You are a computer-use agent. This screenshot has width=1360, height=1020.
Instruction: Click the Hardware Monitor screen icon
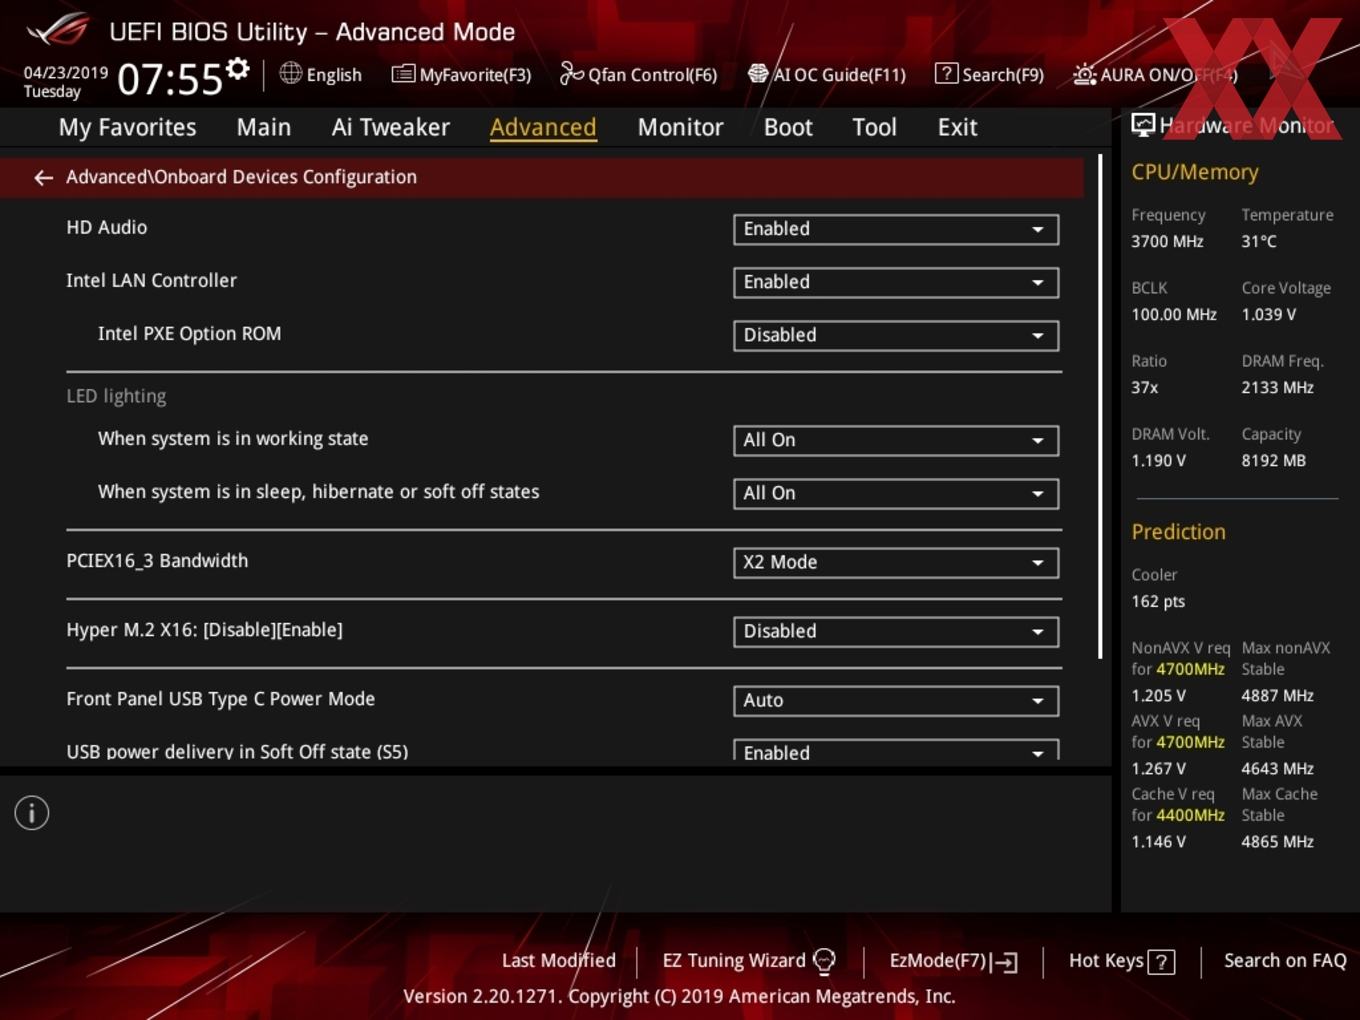[x=1143, y=125]
